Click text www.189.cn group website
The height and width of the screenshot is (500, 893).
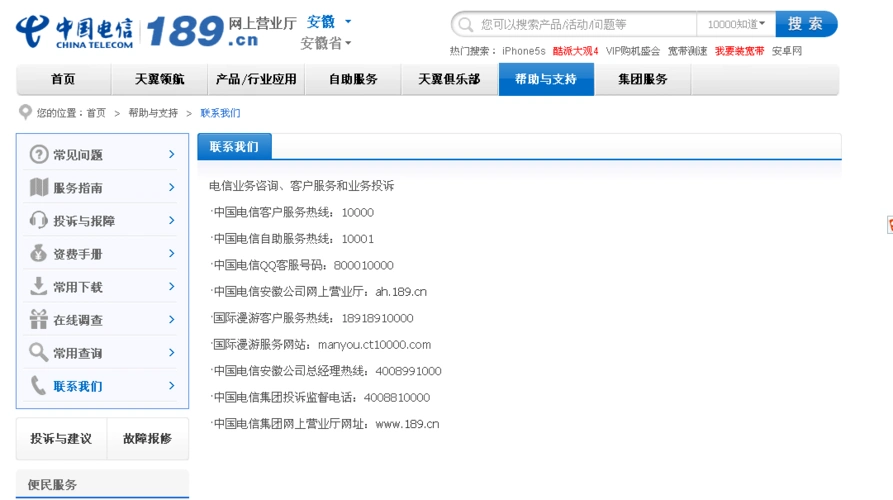(x=407, y=424)
